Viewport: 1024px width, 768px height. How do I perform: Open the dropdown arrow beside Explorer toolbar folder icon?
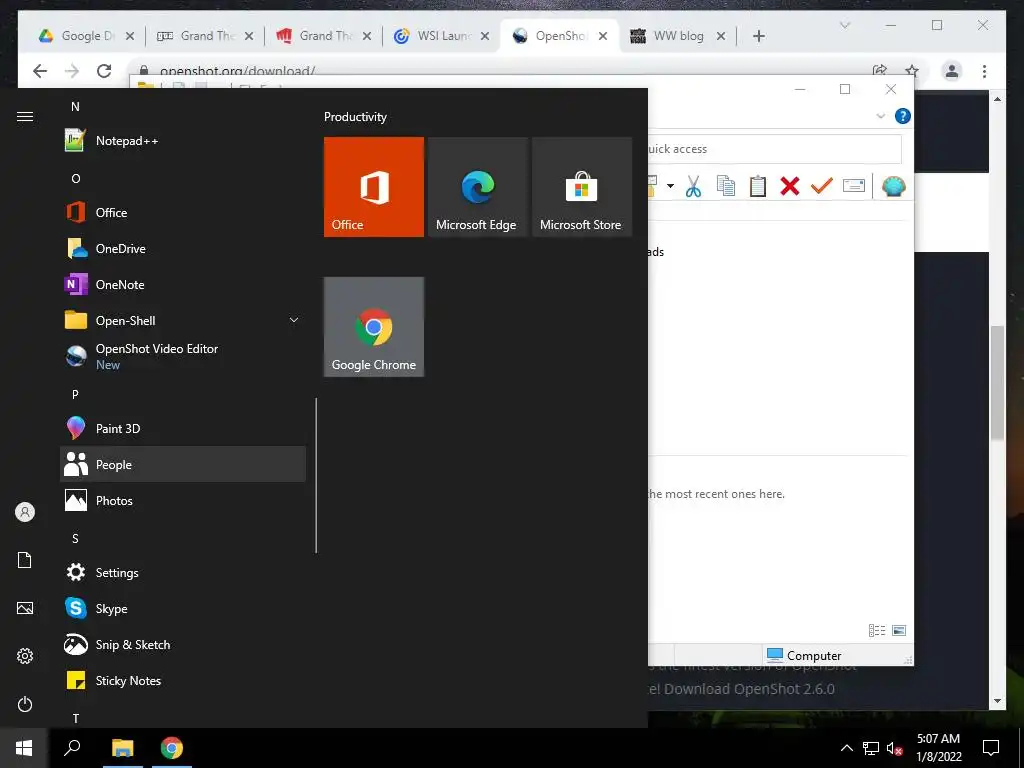point(670,186)
